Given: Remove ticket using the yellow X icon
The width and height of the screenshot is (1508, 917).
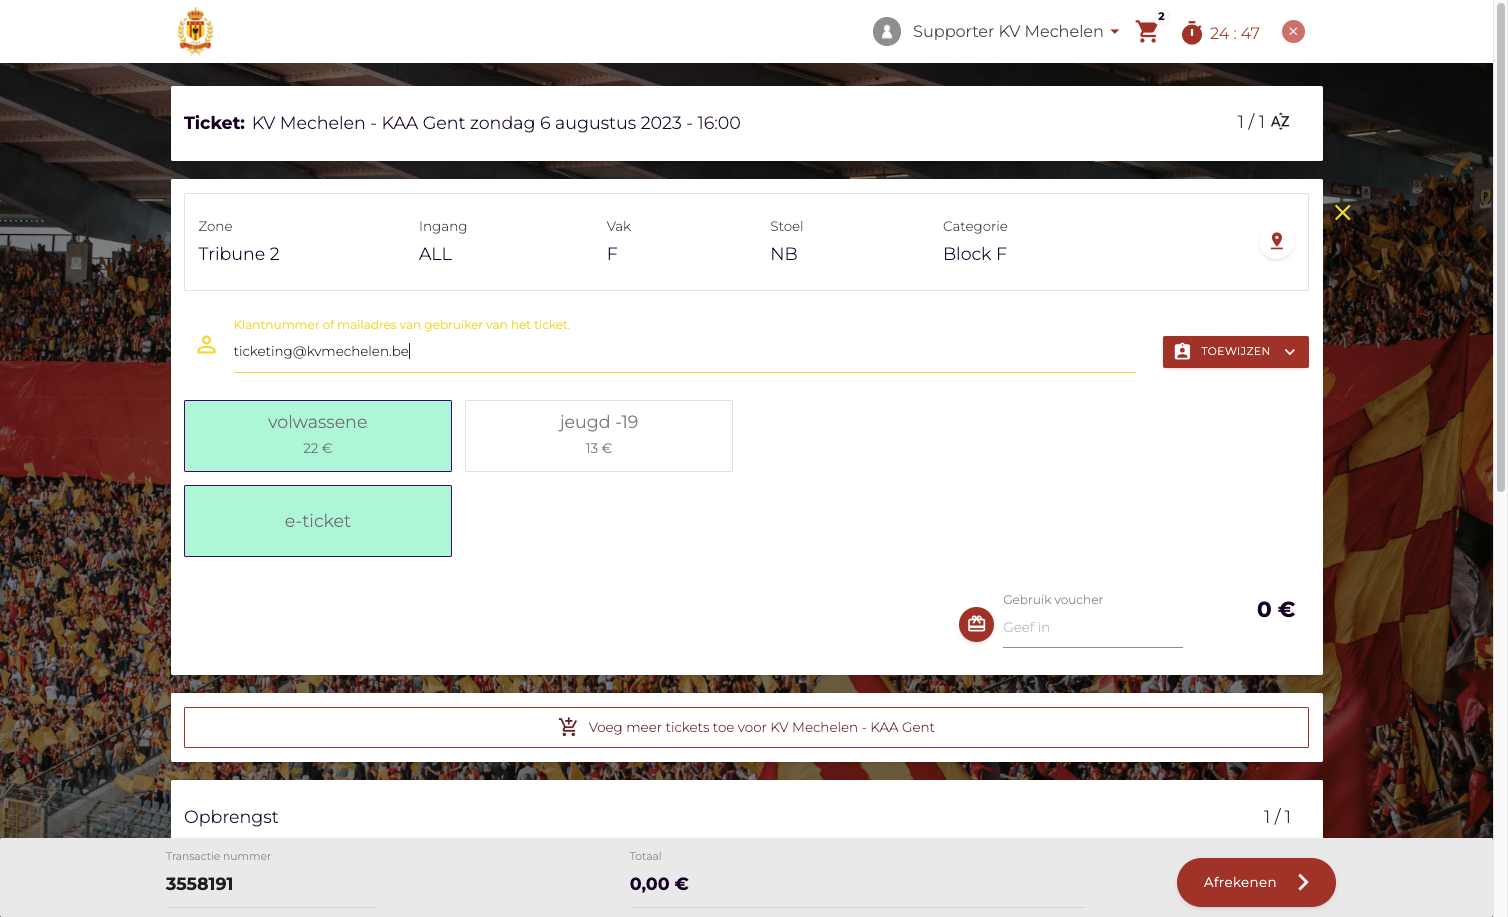Looking at the screenshot, I should tap(1342, 213).
